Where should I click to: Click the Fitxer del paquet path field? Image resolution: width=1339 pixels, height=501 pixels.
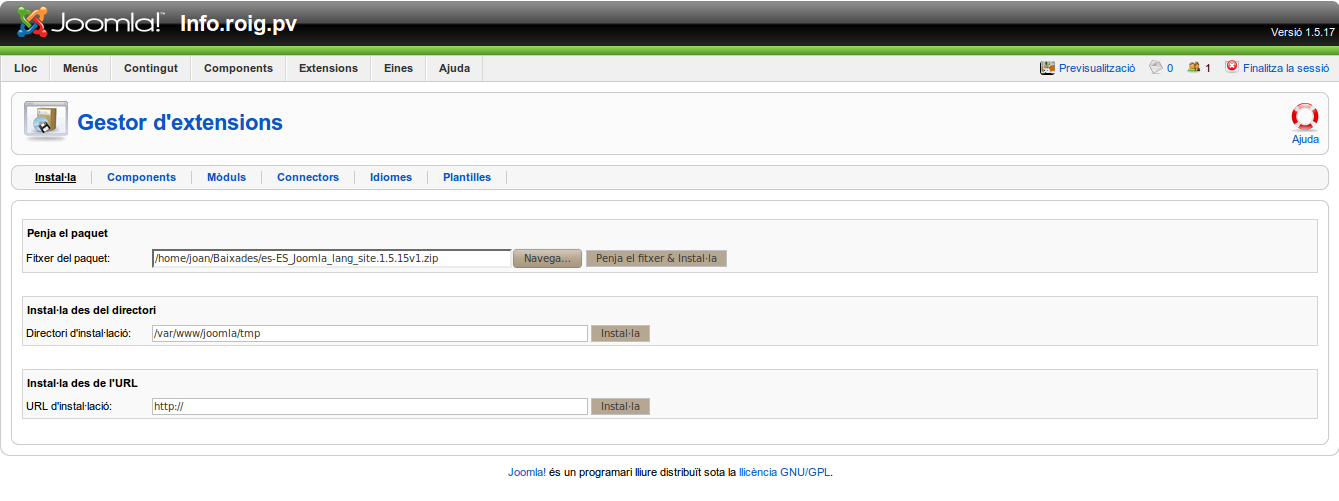tap(332, 258)
